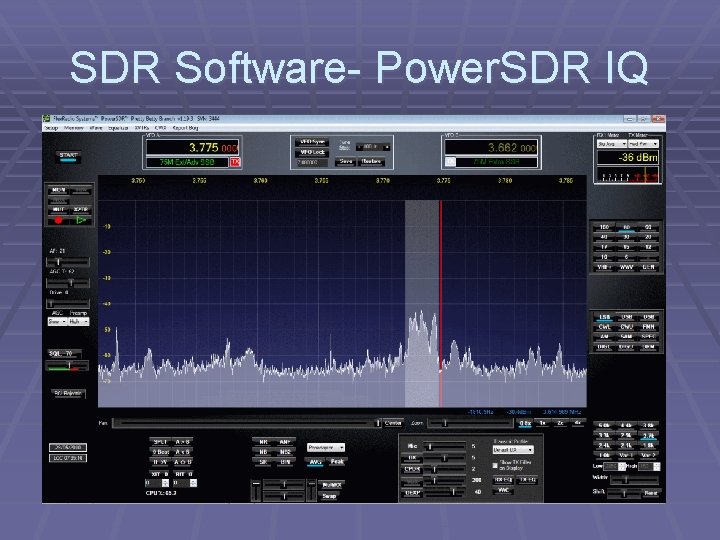Image resolution: width=720 pixels, height=540 pixels.
Task: Open the Tune Step selector
Action: 373,147
